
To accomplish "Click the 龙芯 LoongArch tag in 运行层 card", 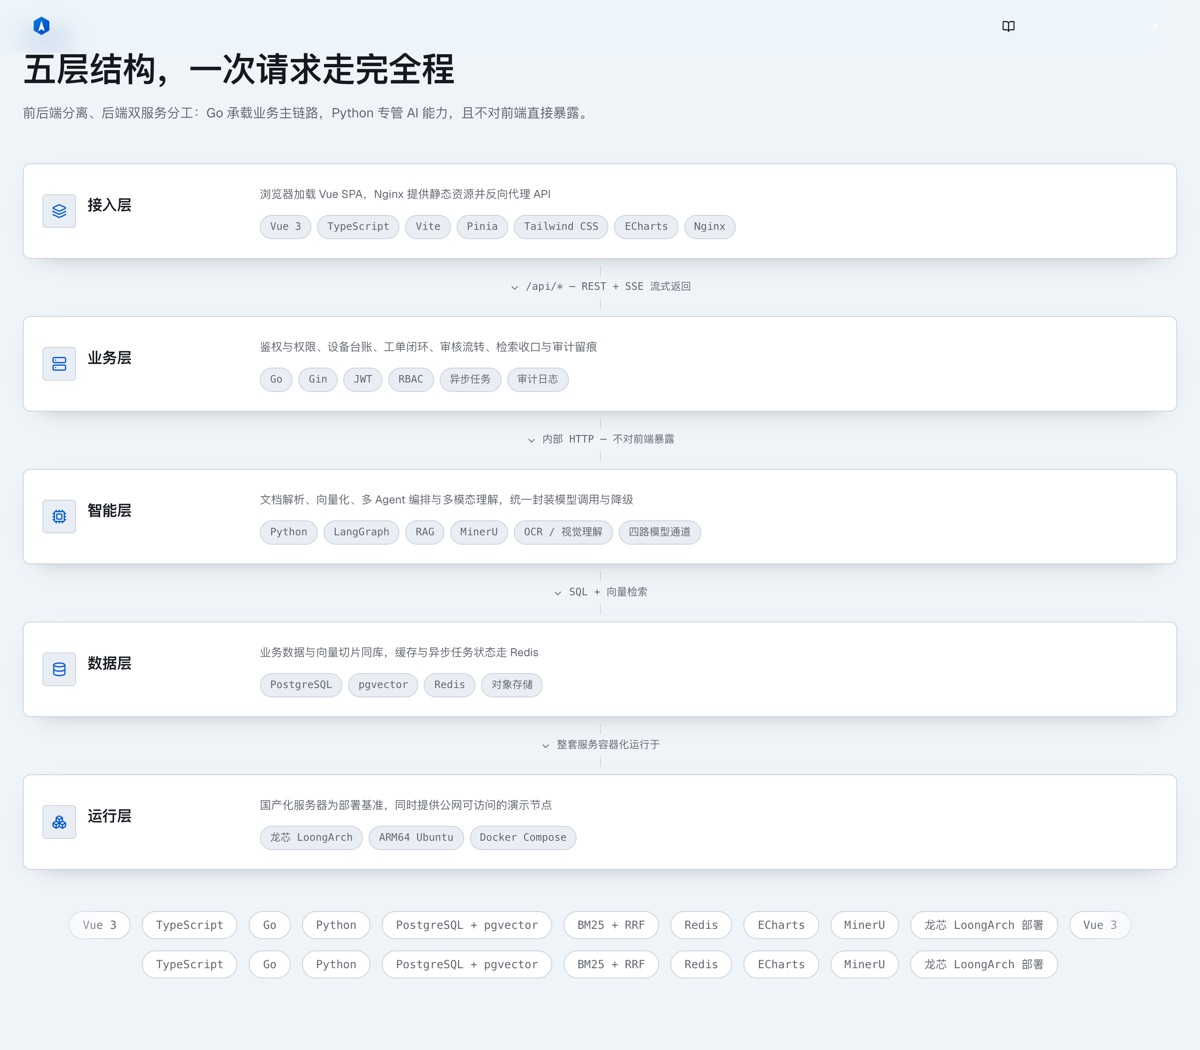I will click(312, 838).
